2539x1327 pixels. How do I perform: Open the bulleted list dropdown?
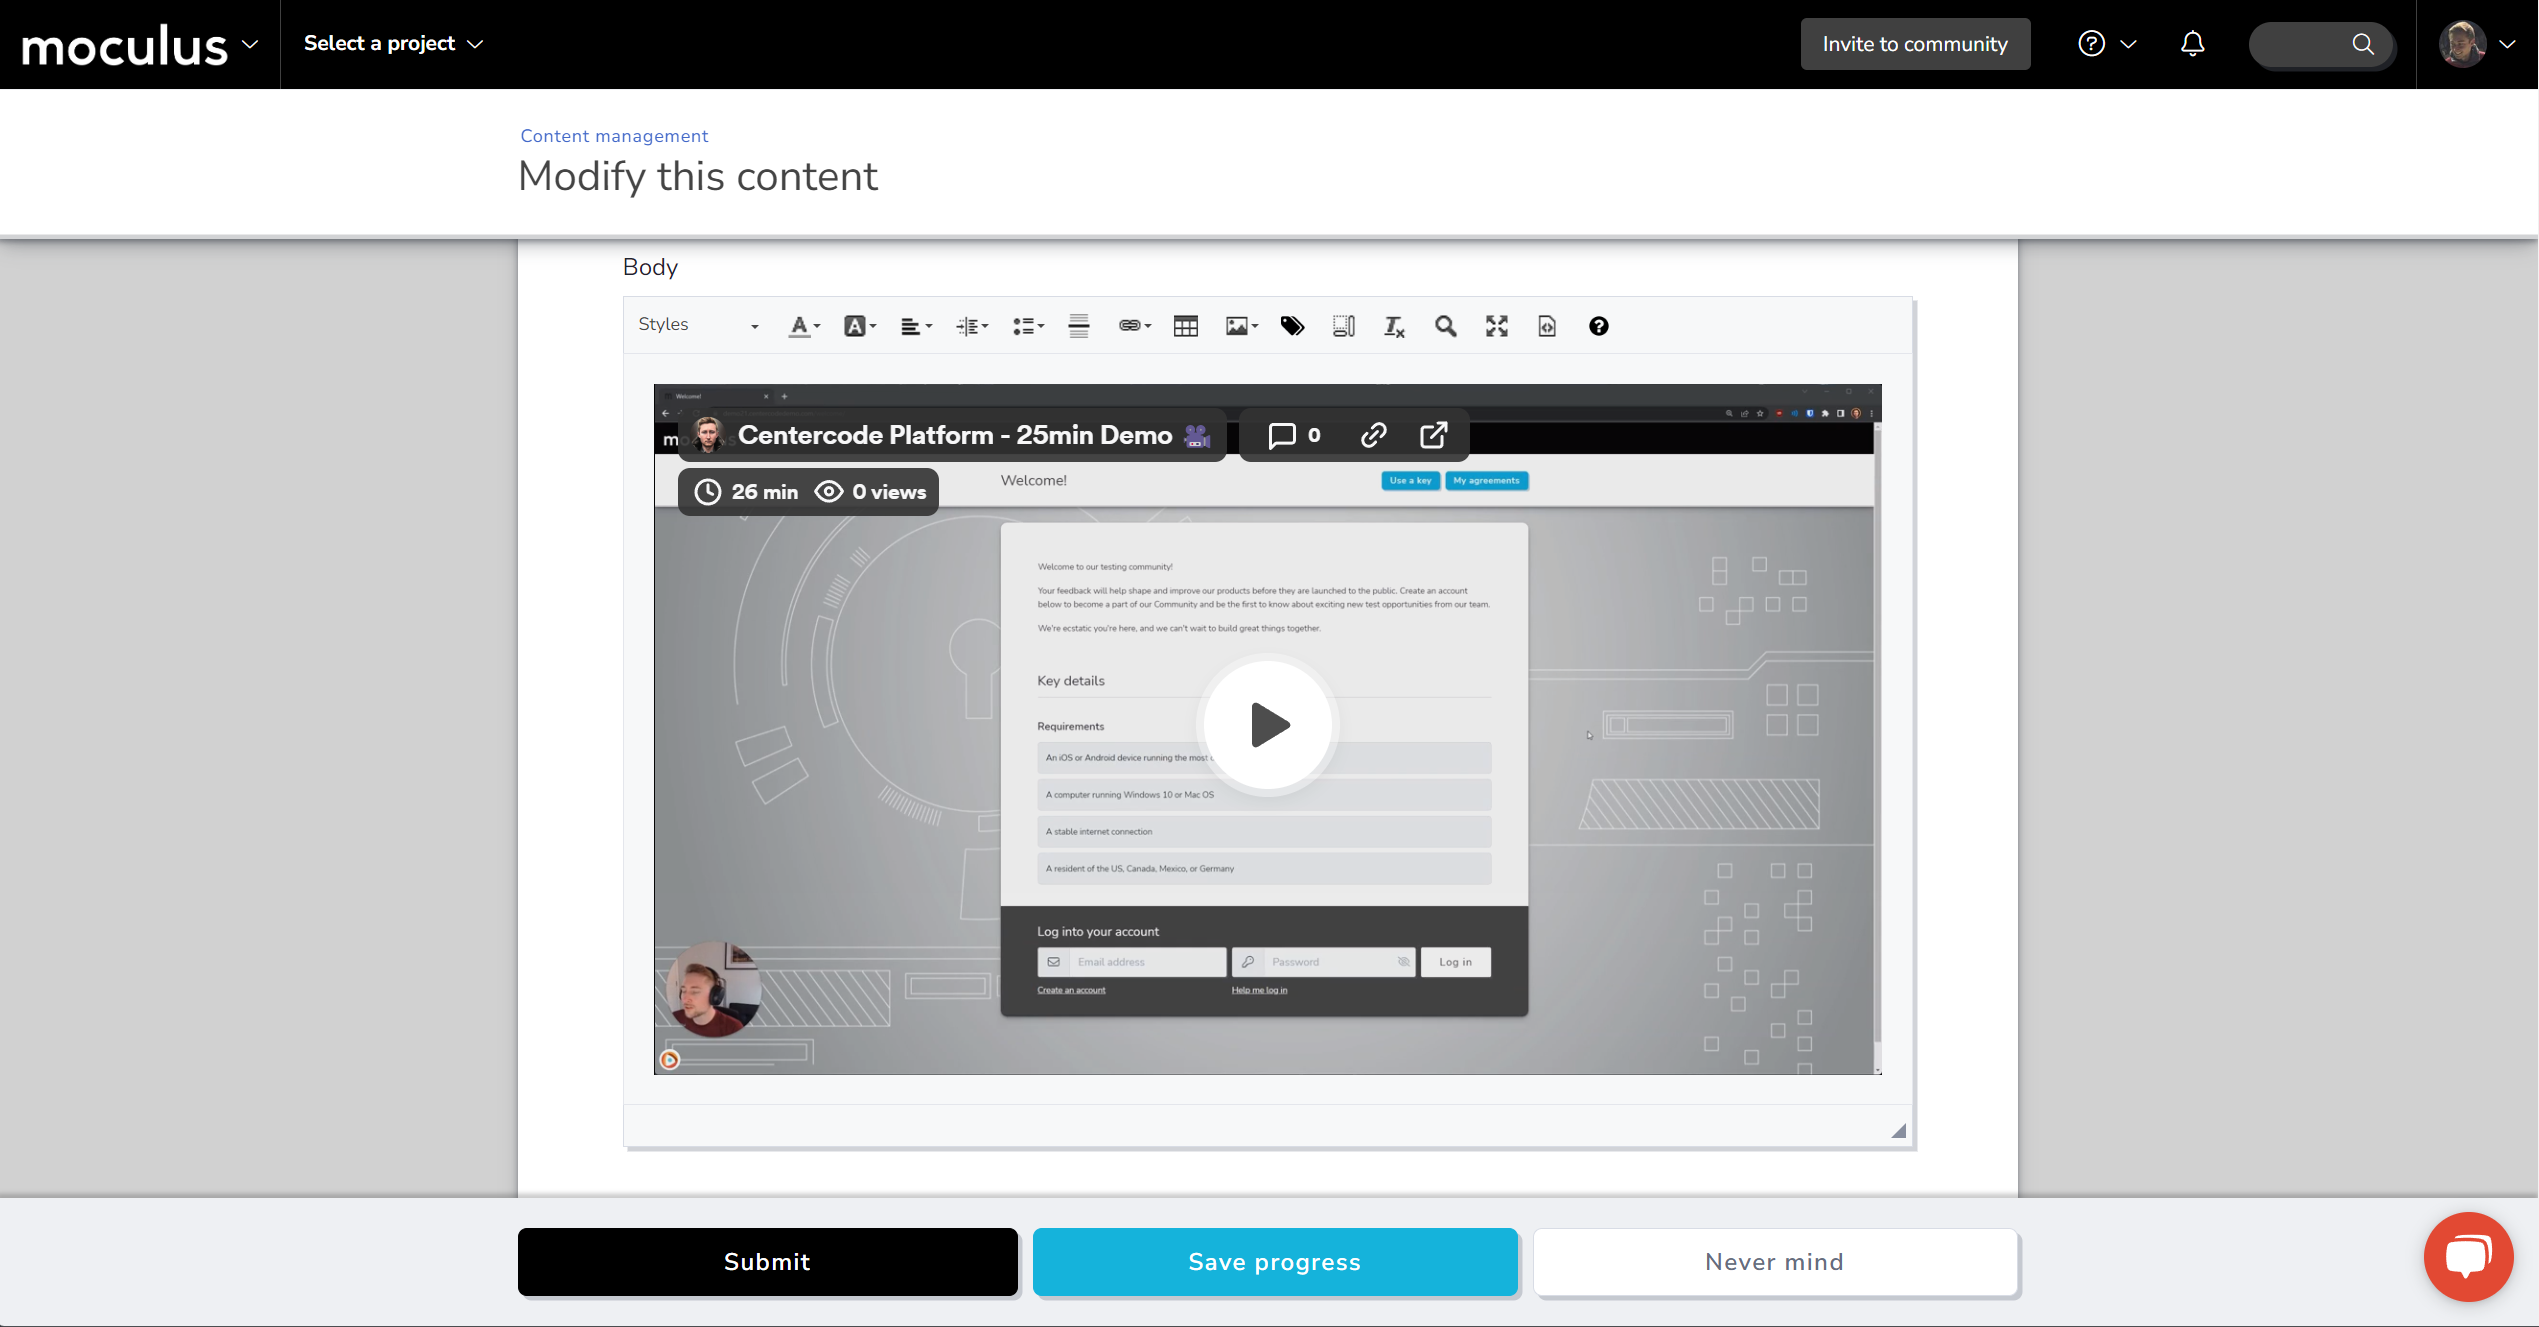pyautogui.click(x=1027, y=326)
